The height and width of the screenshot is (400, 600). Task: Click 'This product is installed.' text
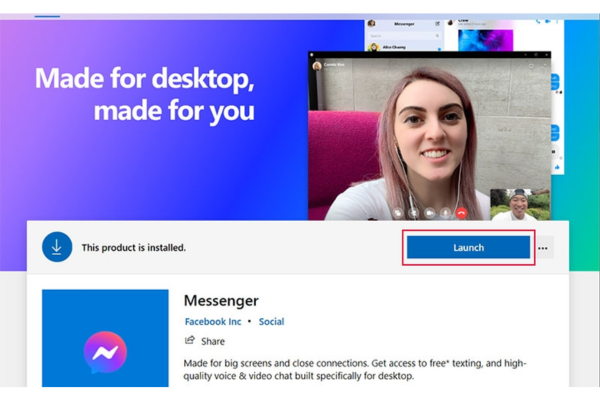click(x=134, y=248)
